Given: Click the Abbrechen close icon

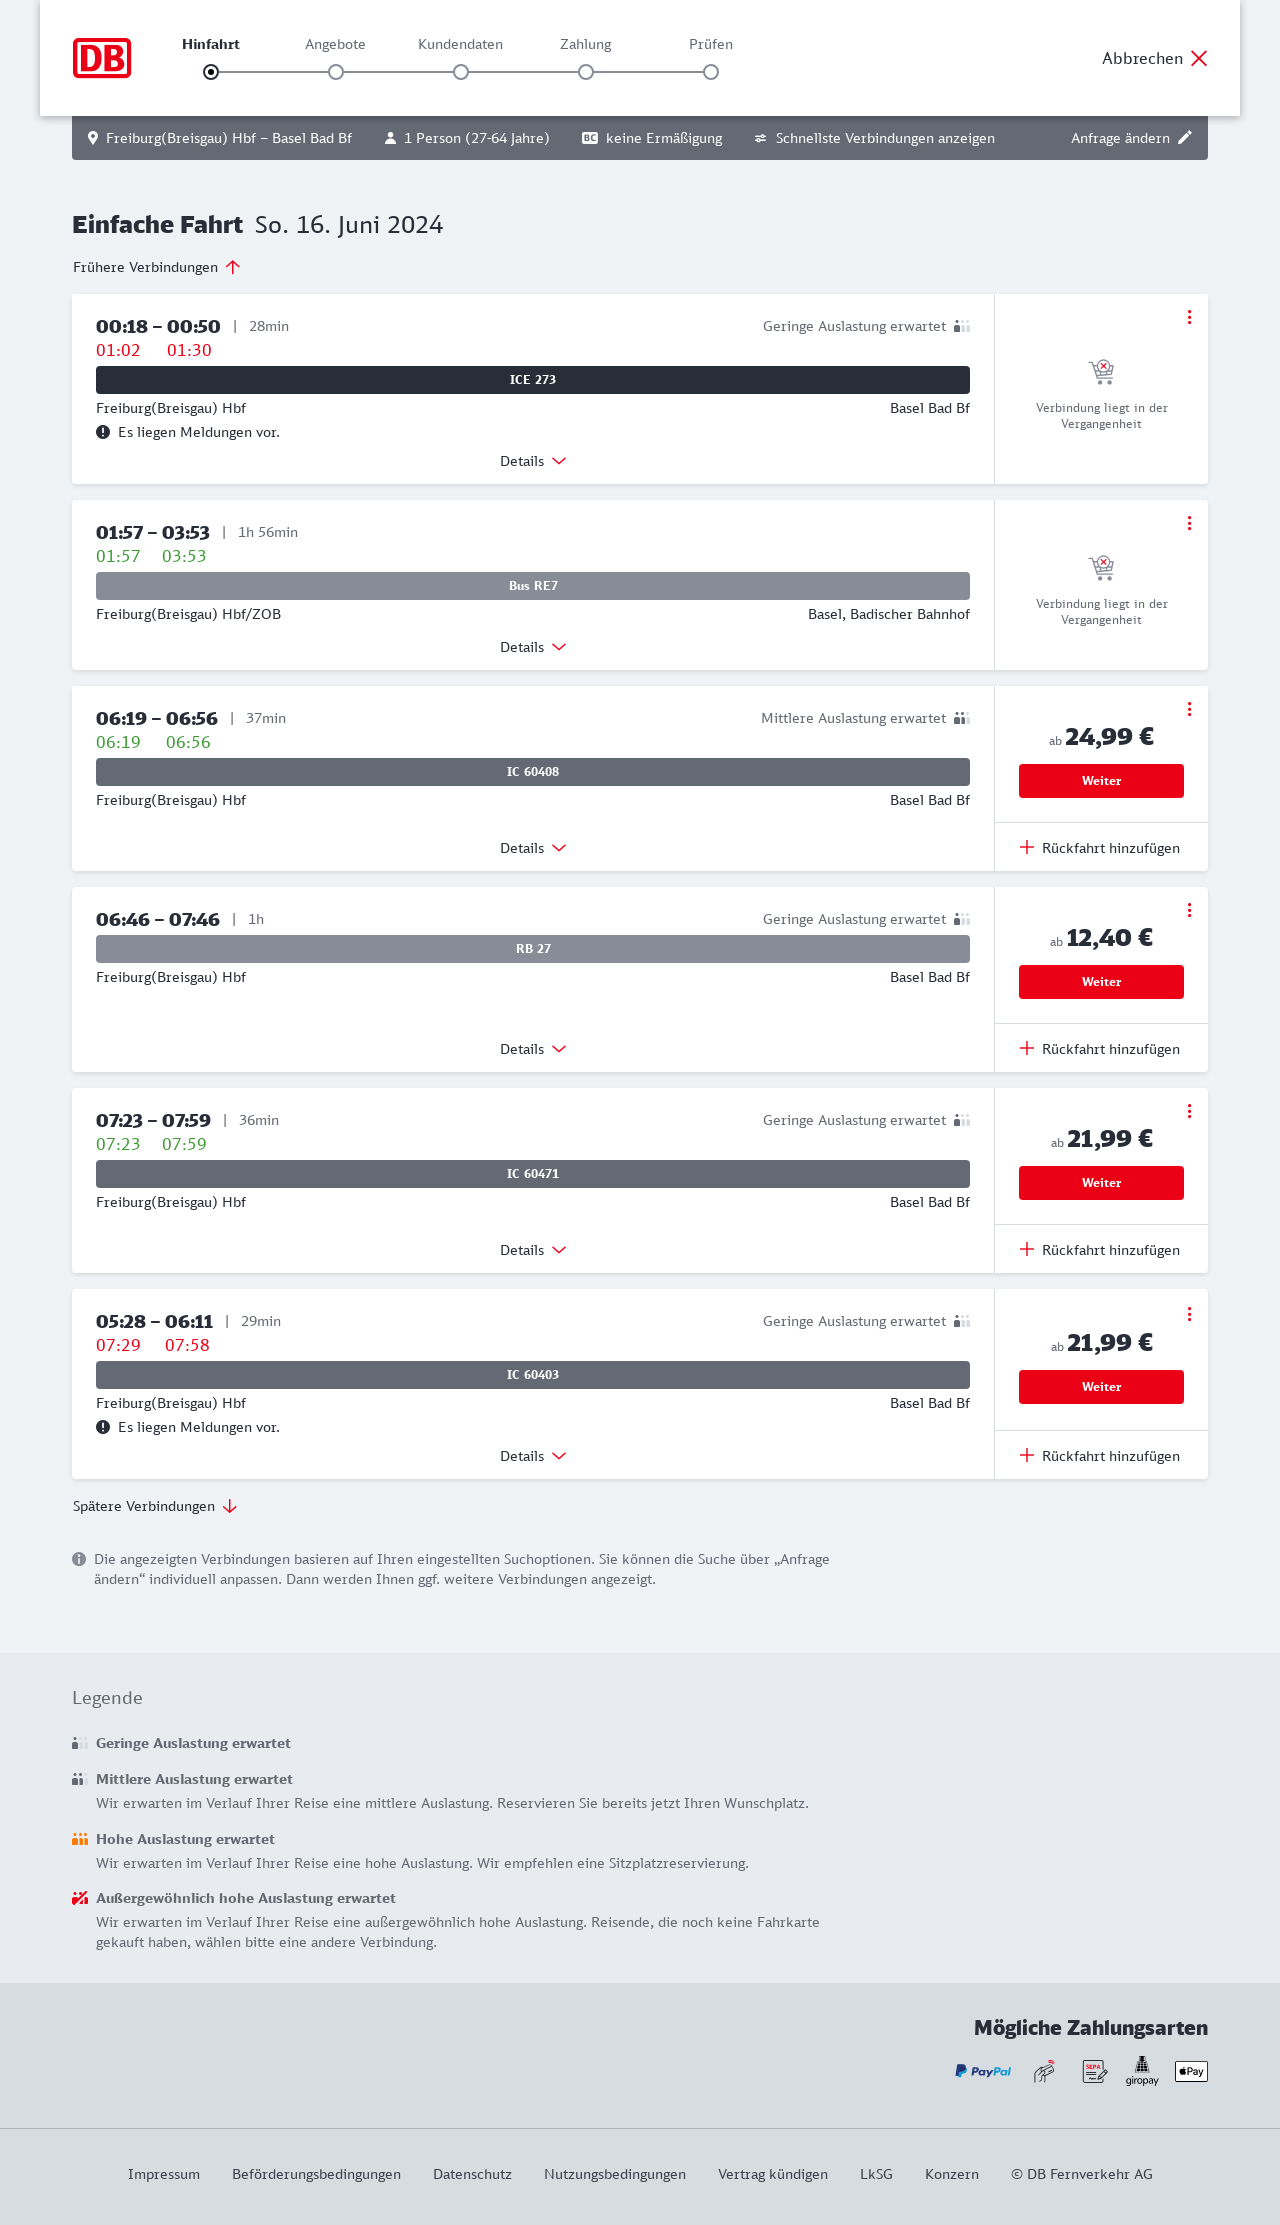Looking at the screenshot, I should [1199, 58].
